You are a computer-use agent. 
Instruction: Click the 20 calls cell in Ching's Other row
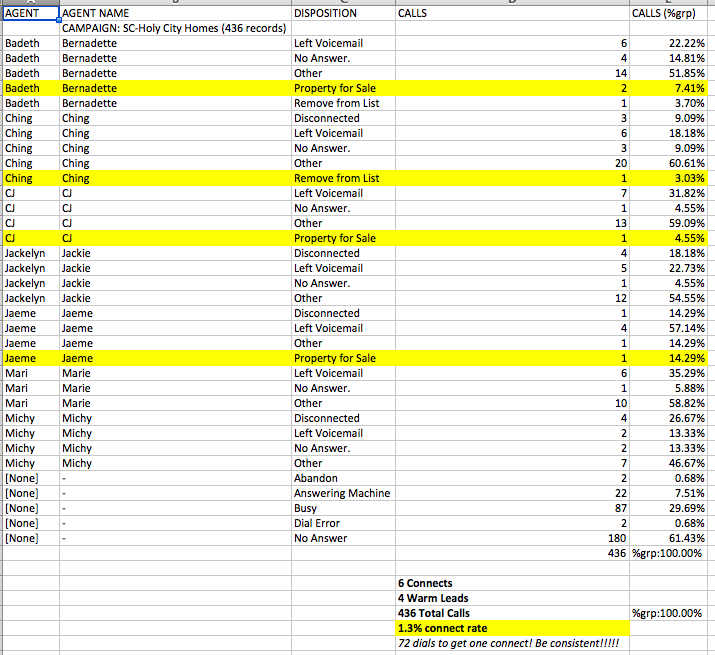[x=512, y=163]
